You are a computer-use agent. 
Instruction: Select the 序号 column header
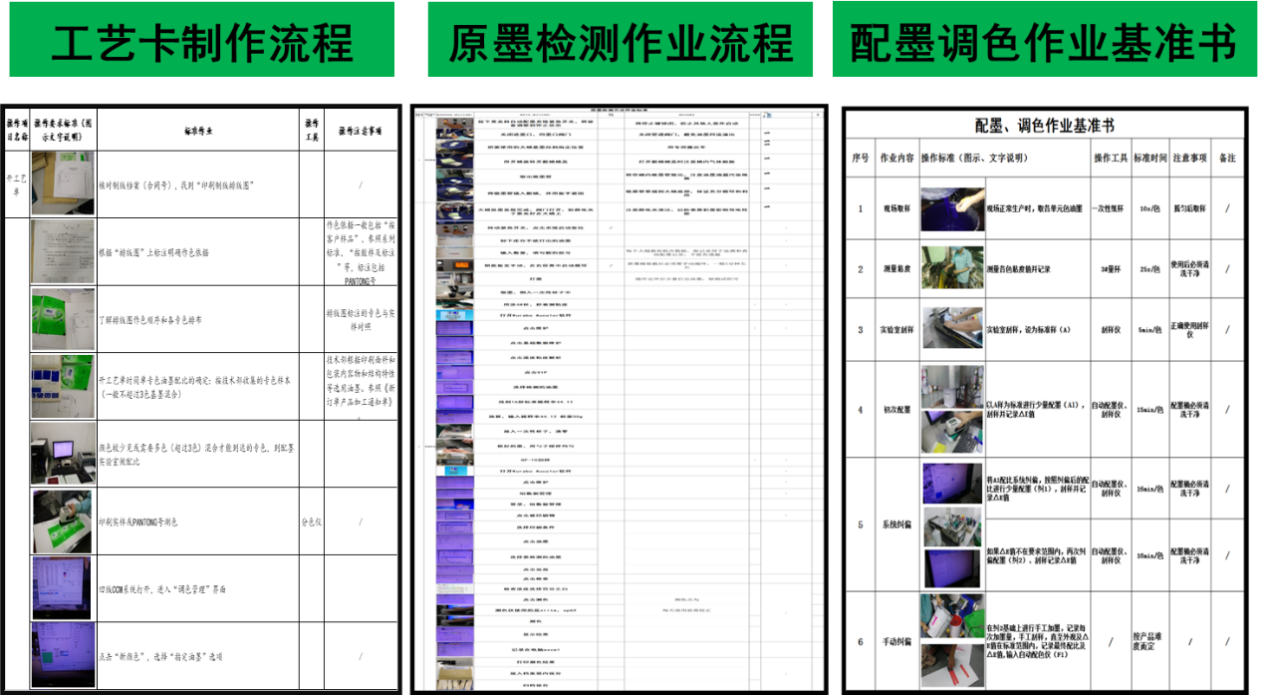pos(860,158)
